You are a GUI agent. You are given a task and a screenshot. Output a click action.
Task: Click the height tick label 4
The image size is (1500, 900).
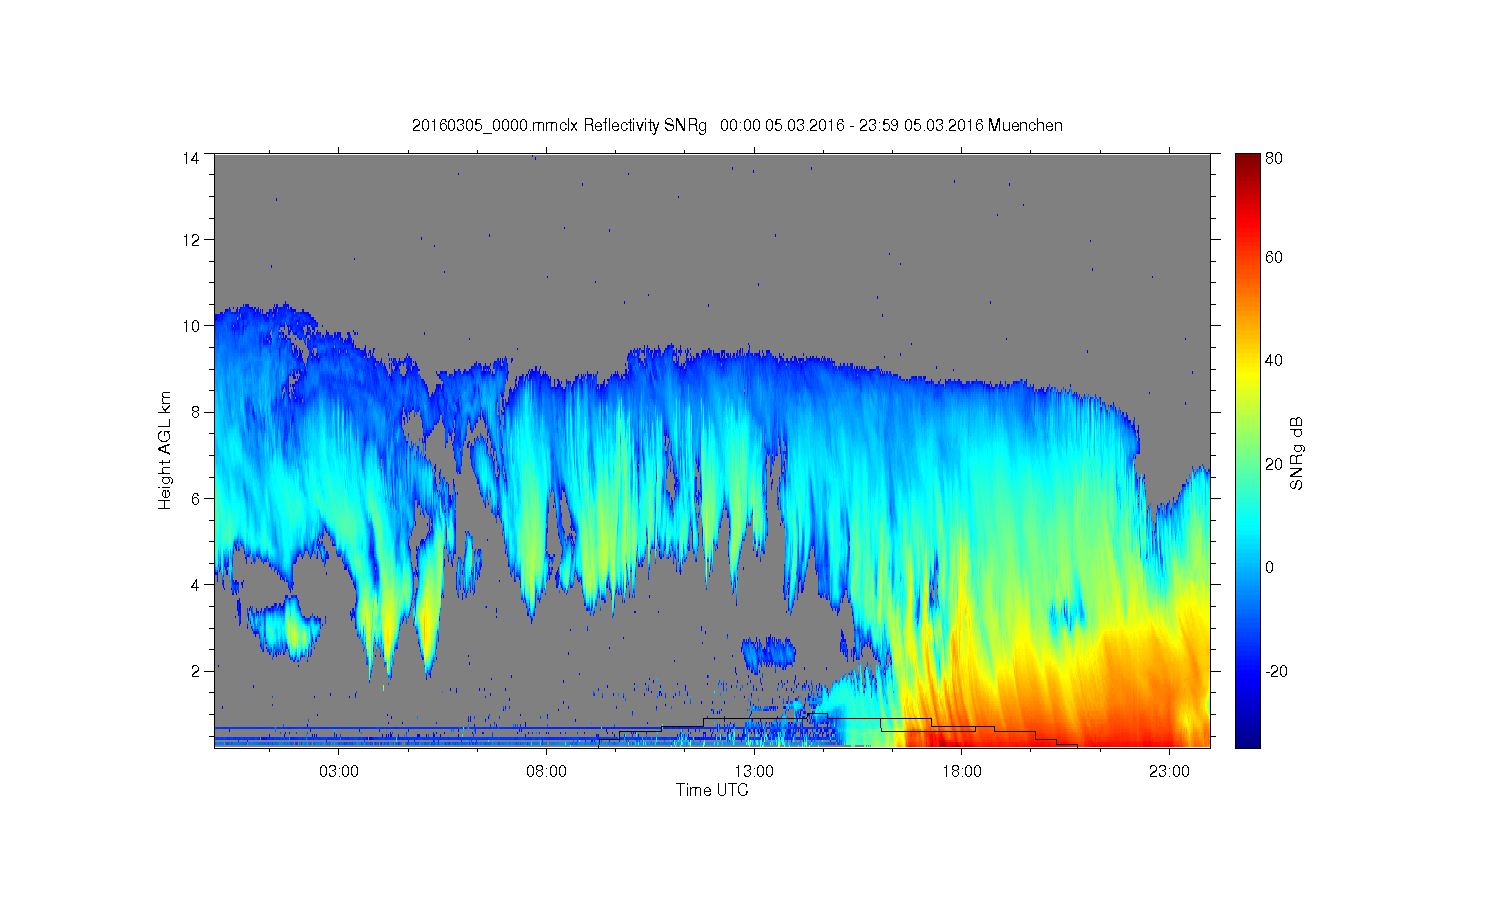[x=196, y=584]
